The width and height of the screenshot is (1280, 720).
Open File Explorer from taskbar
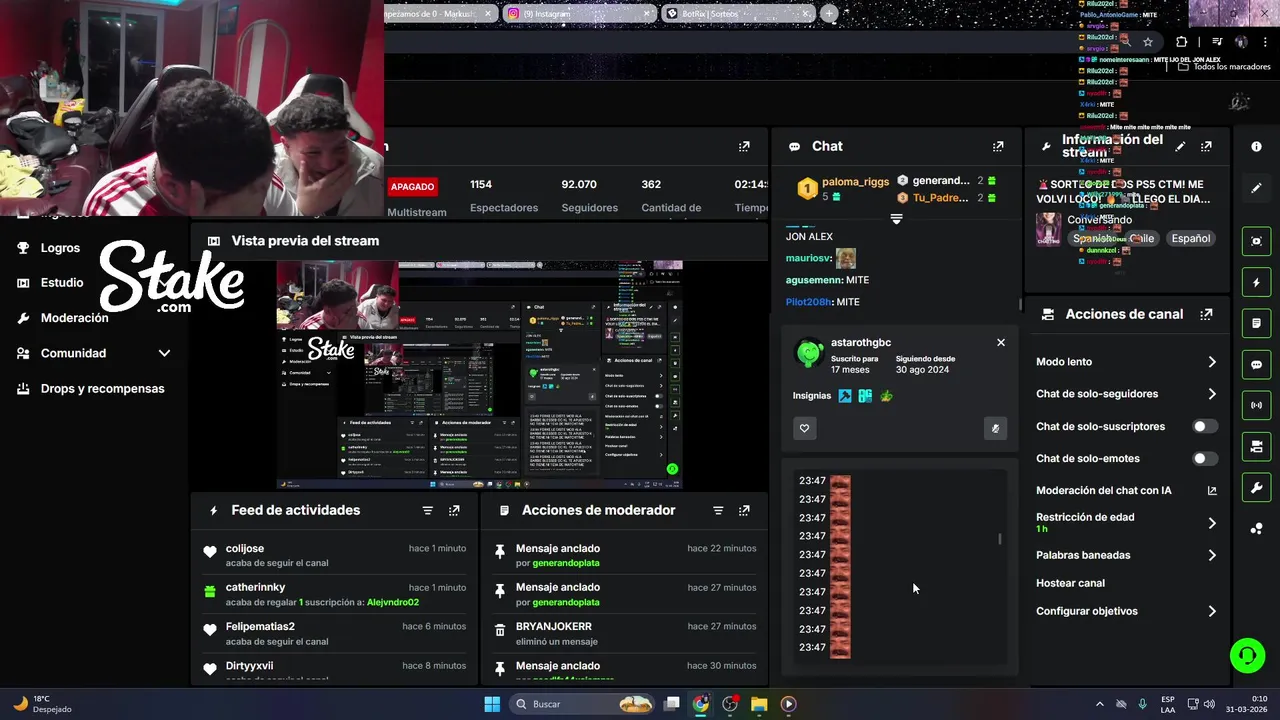(x=759, y=704)
